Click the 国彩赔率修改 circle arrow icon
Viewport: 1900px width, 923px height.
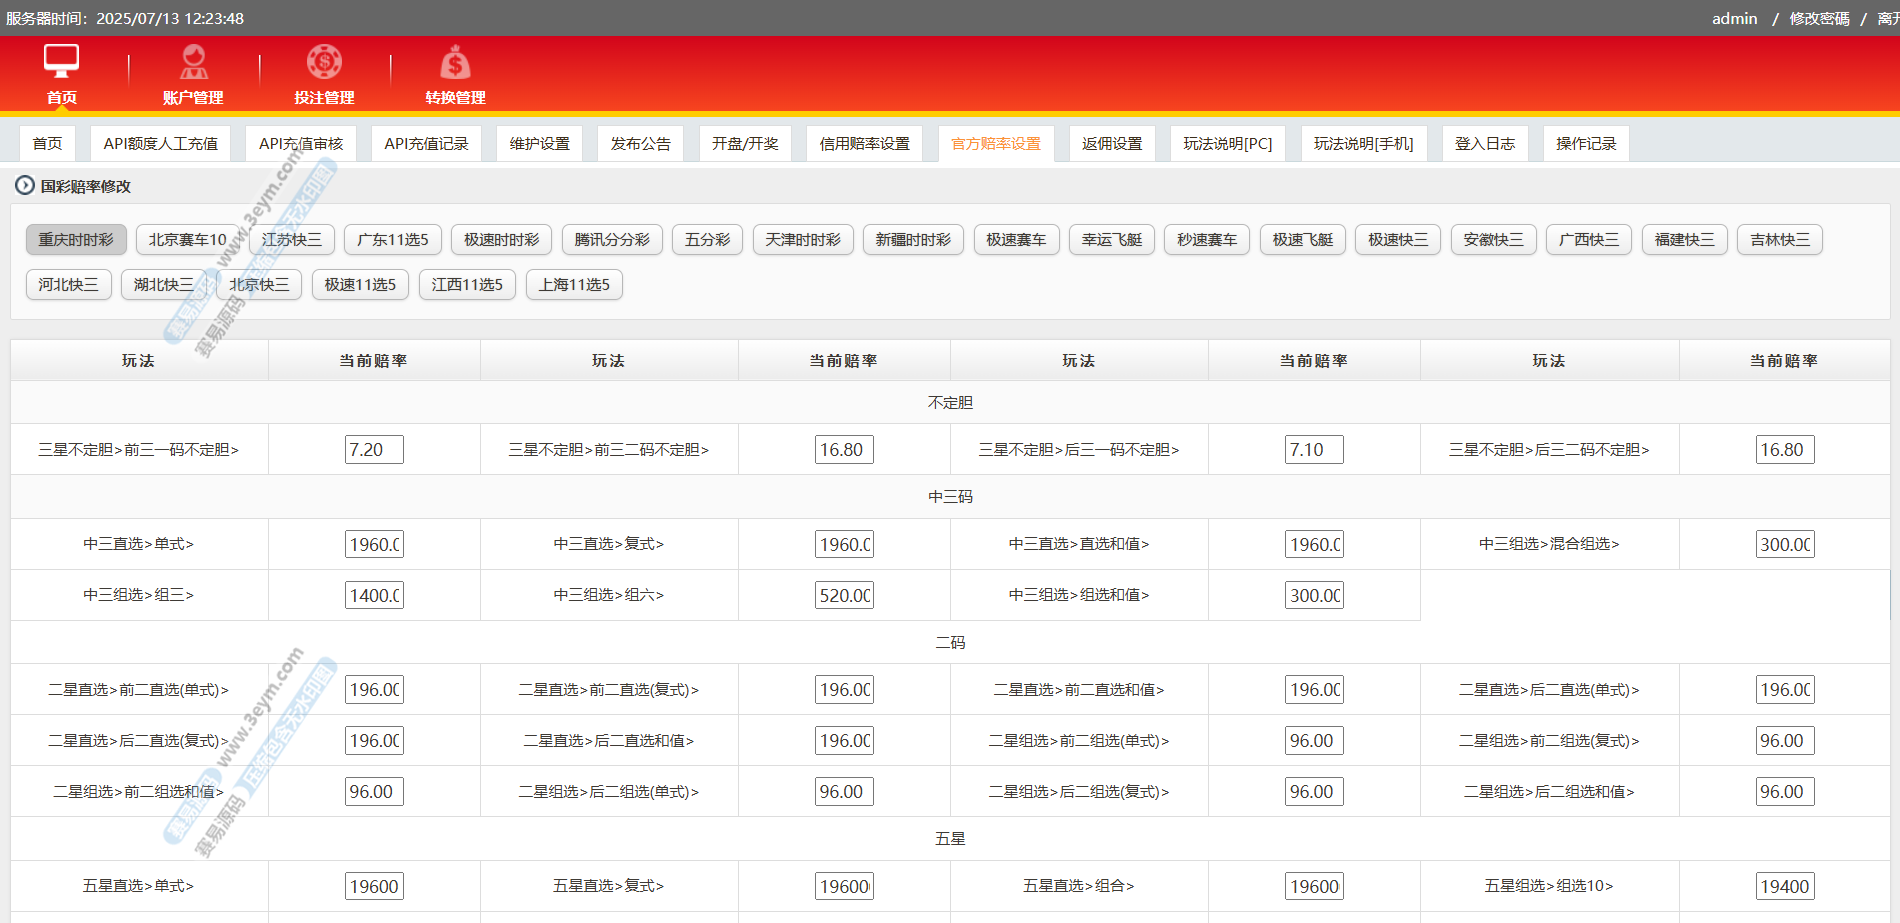click(24, 185)
